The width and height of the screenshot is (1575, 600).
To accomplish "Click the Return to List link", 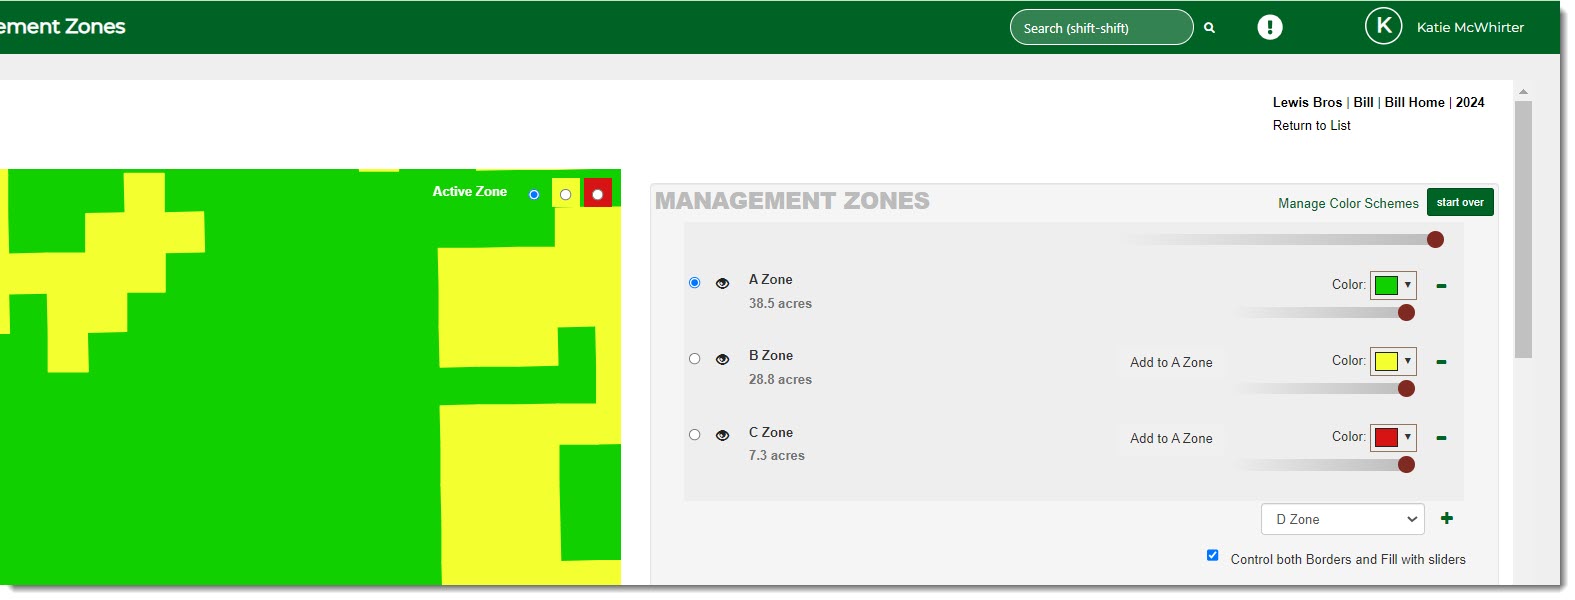I will [1311, 125].
